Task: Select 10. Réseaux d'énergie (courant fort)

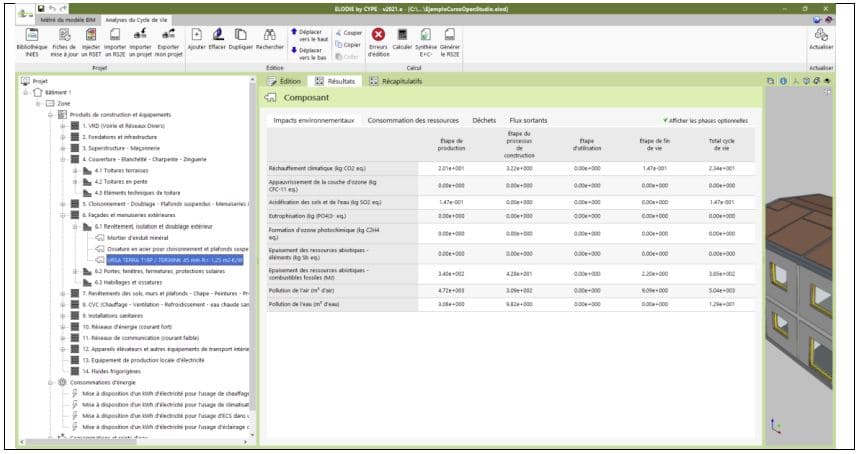Action: tap(127, 327)
